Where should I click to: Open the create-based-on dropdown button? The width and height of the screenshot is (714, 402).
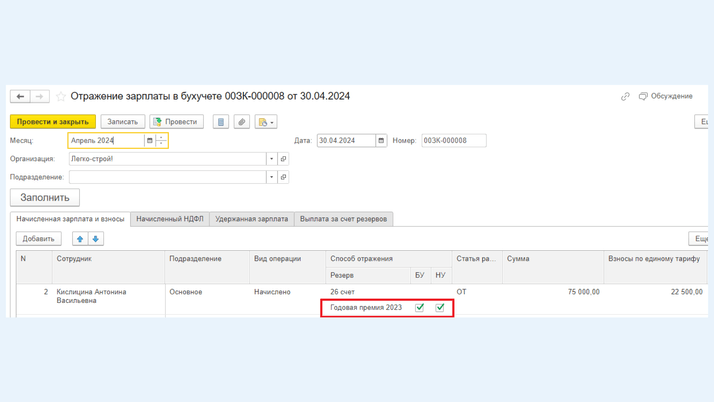point(265,122)
